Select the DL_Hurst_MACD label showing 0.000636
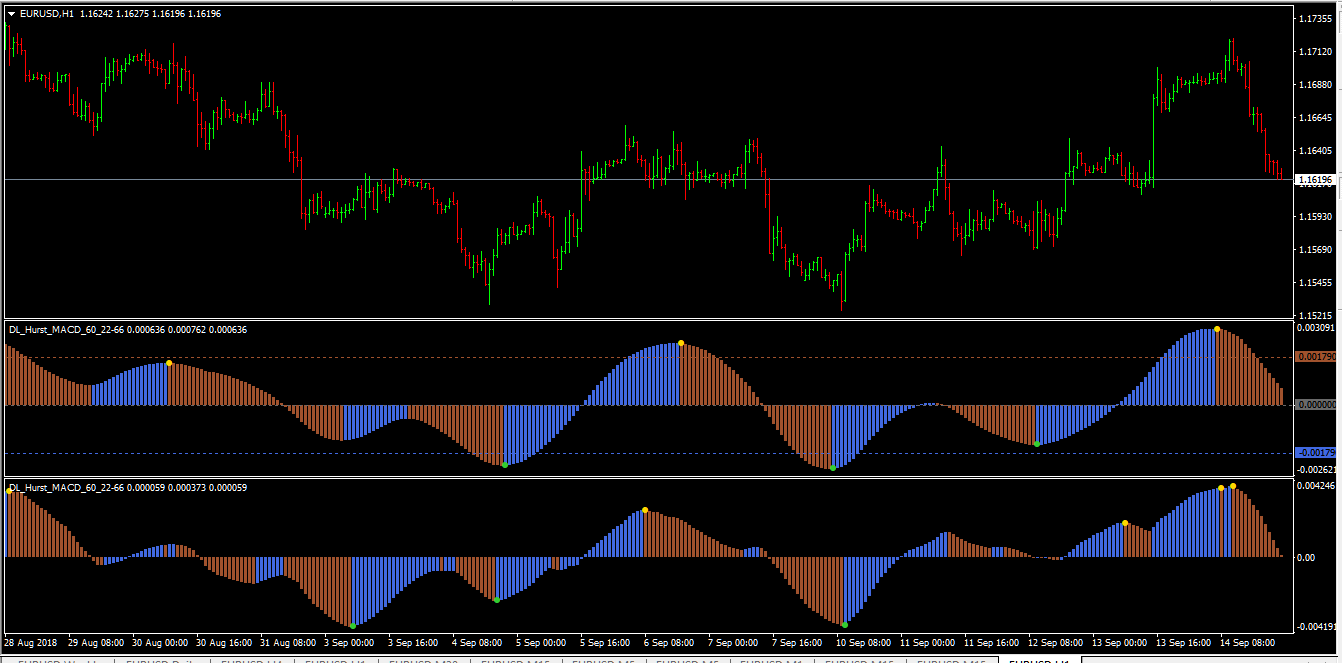 128,330
